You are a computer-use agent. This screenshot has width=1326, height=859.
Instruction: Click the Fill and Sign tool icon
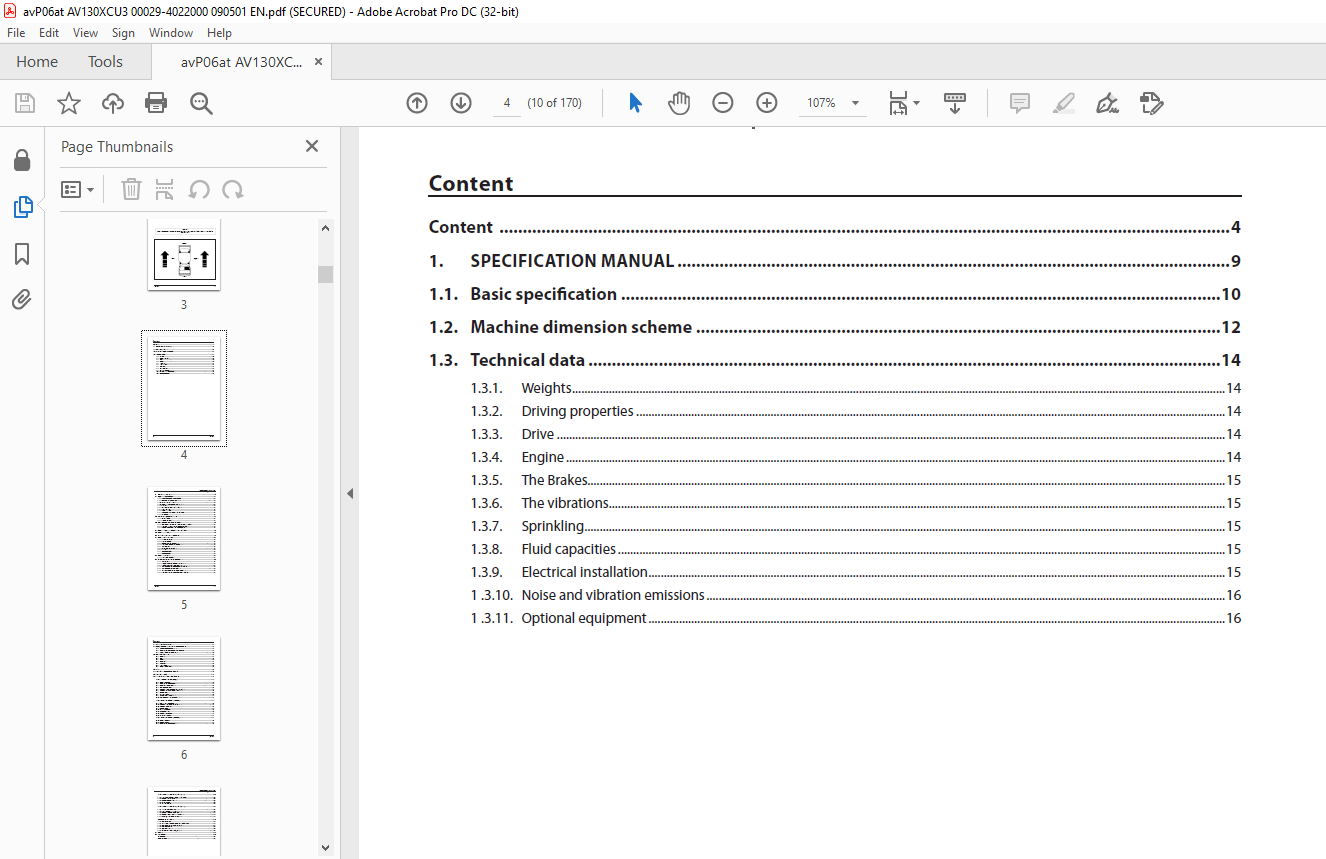tap(1151, 103)
